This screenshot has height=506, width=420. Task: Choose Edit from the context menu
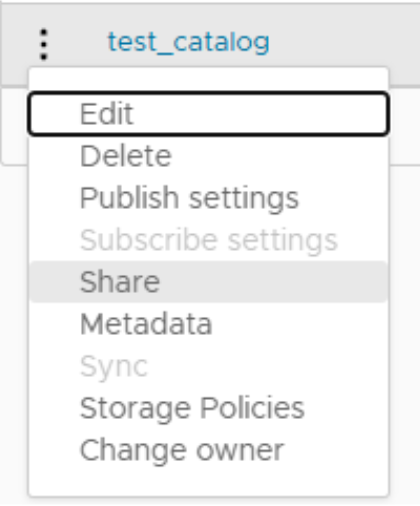209,114
